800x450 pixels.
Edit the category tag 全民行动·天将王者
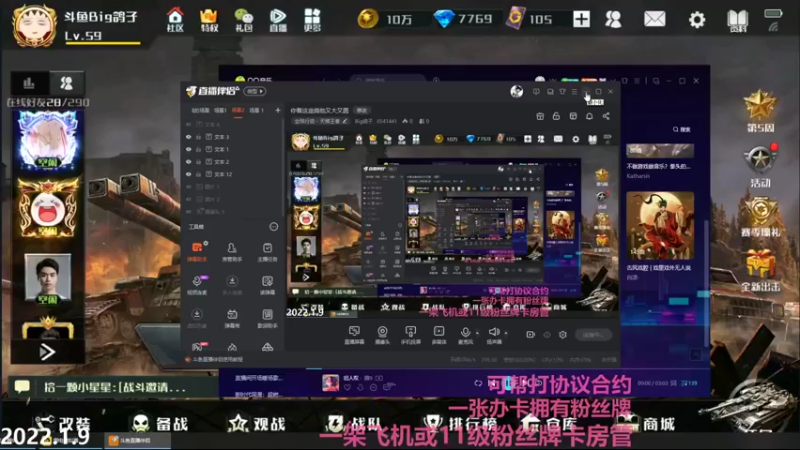click(321, 121)
